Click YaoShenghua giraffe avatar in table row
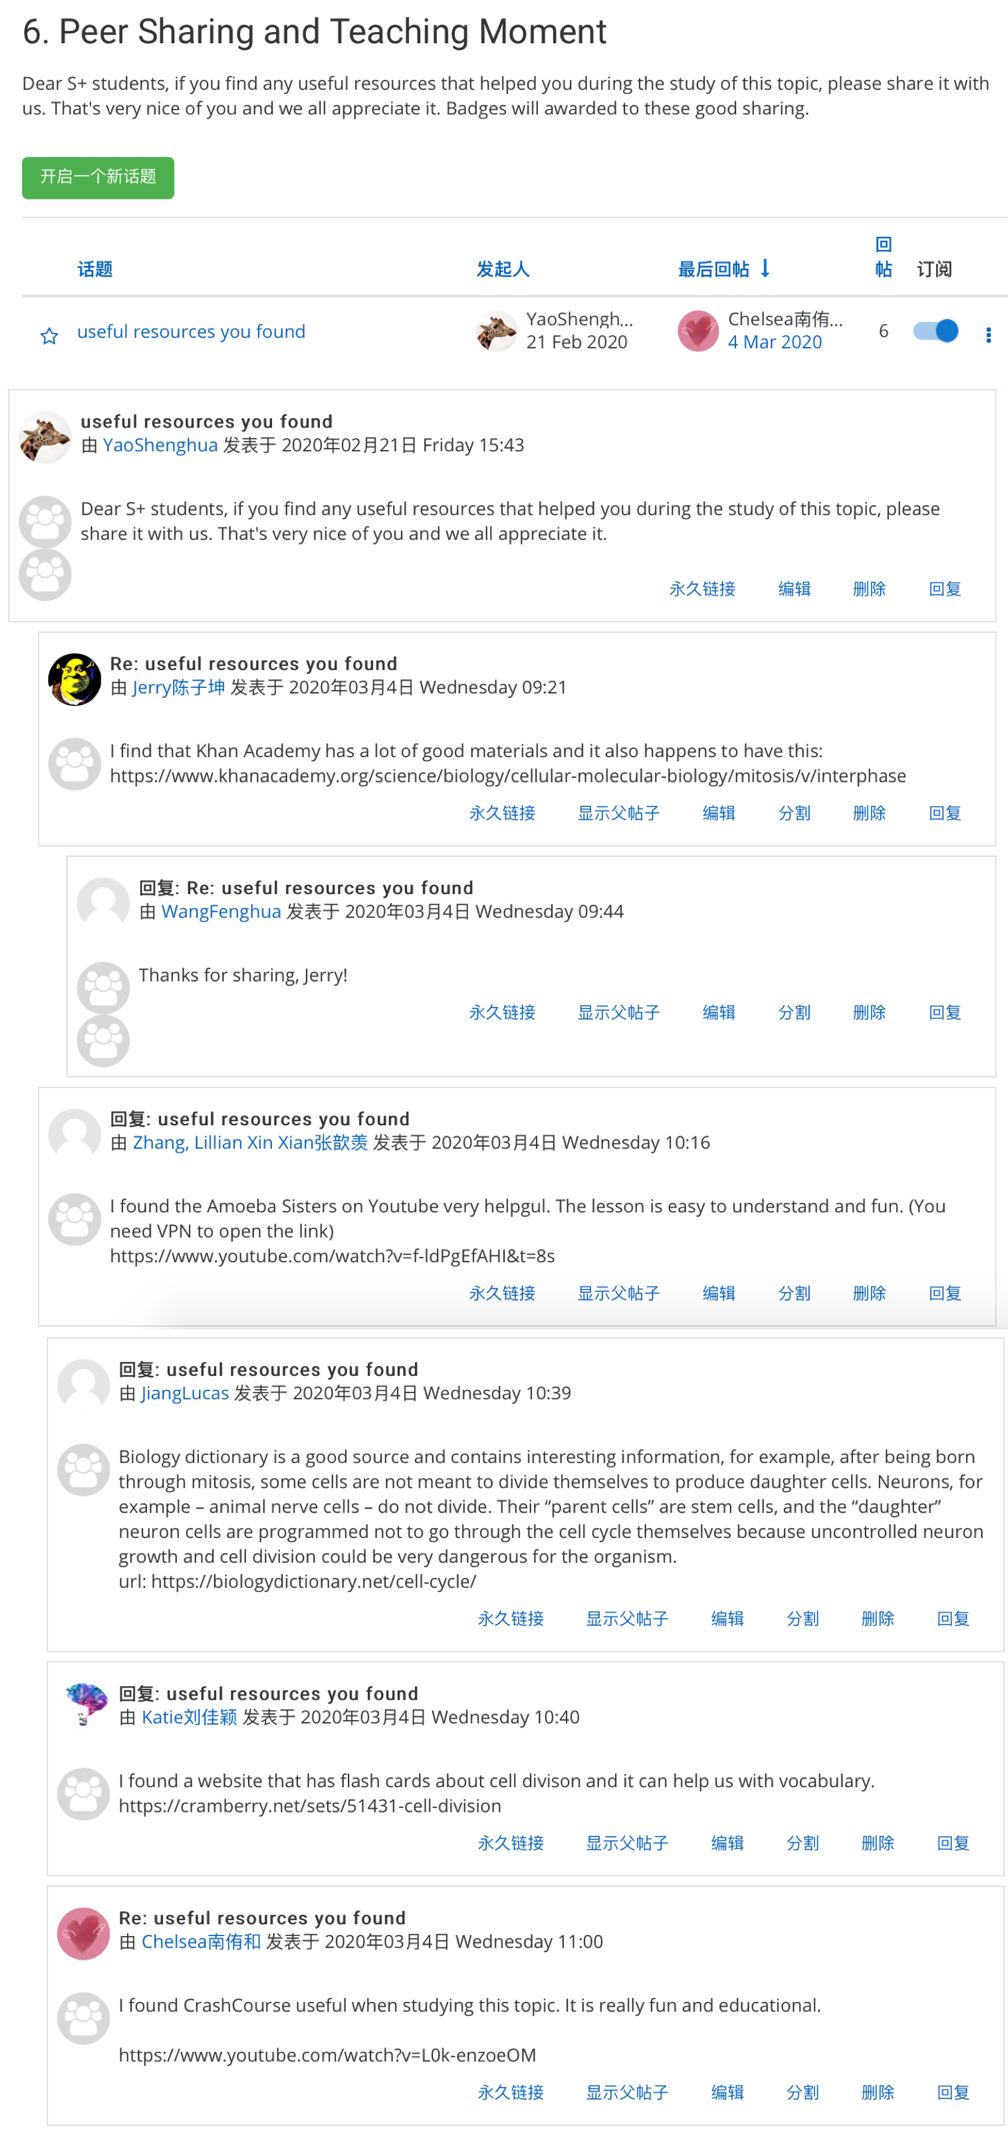The height and width of the screenshot is (2135, 1008). pos(497,331)
